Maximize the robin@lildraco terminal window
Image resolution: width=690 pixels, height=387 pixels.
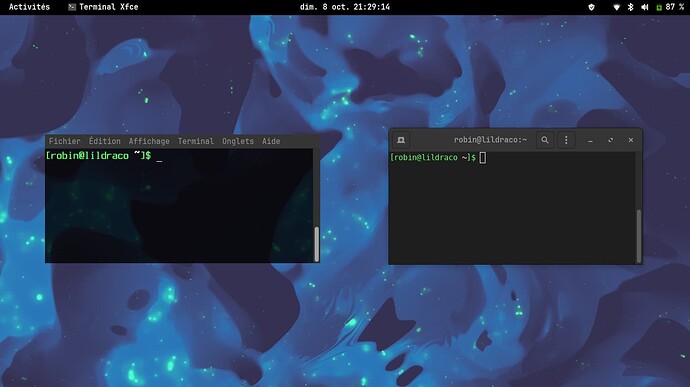coord(611,140)
